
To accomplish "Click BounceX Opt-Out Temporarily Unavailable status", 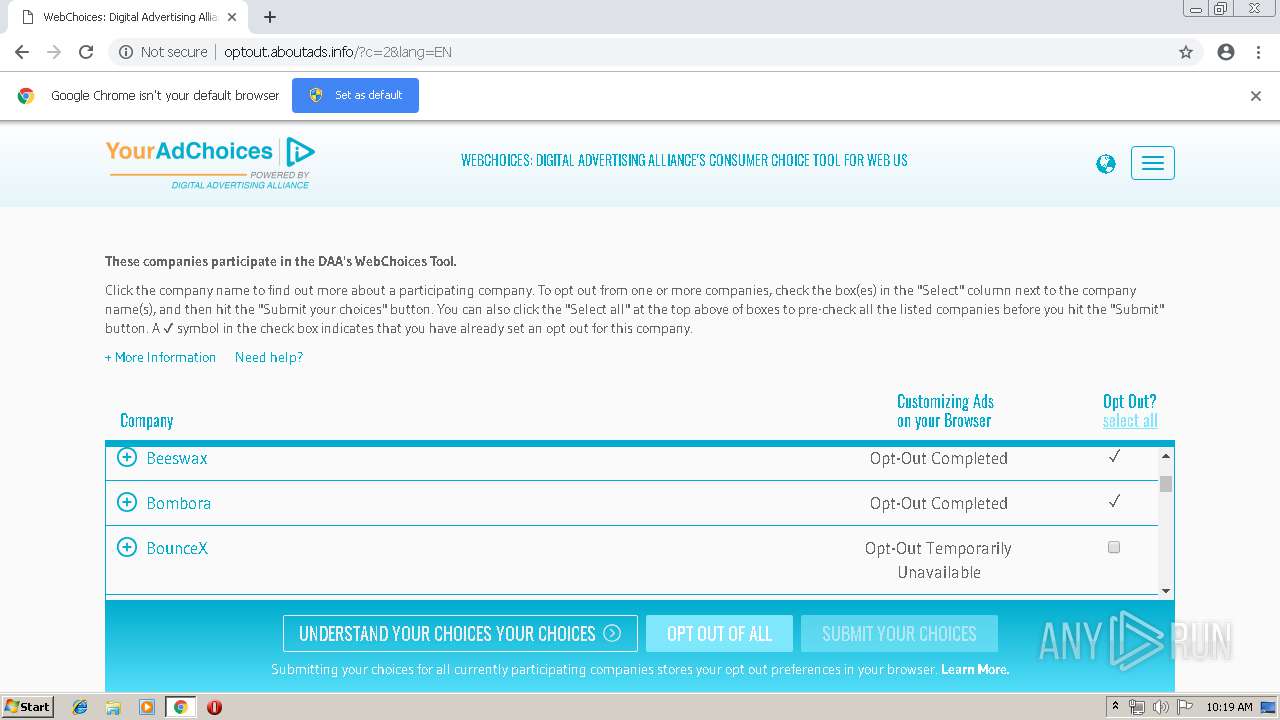I will (x=938, y=560).
